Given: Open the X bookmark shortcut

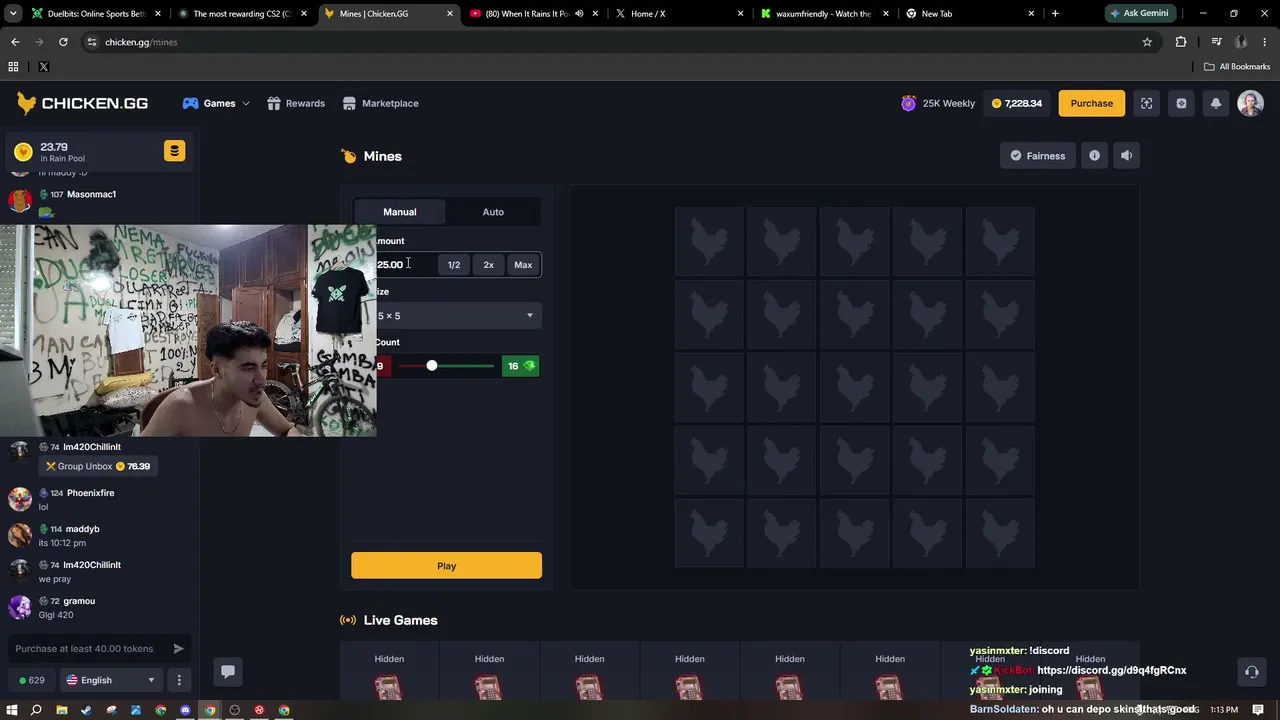Looking at the screenshot, I should [43, 66].
